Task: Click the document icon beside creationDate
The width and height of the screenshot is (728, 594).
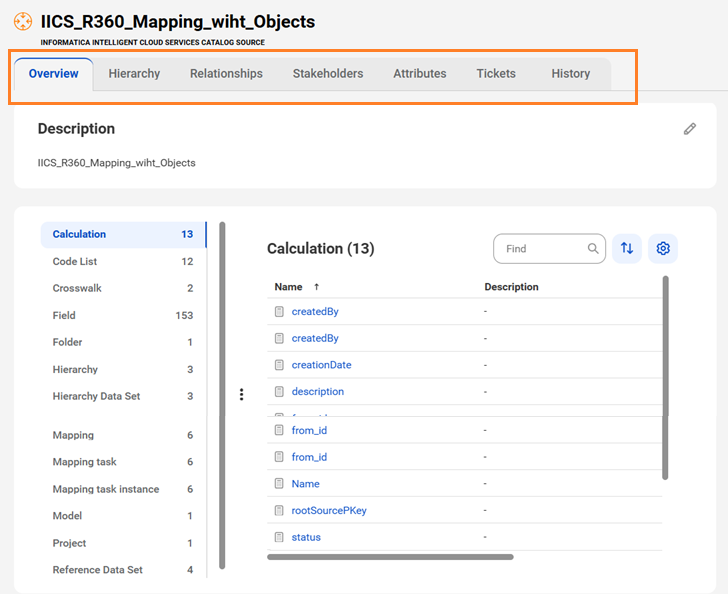Action: [x=279, y=365]
